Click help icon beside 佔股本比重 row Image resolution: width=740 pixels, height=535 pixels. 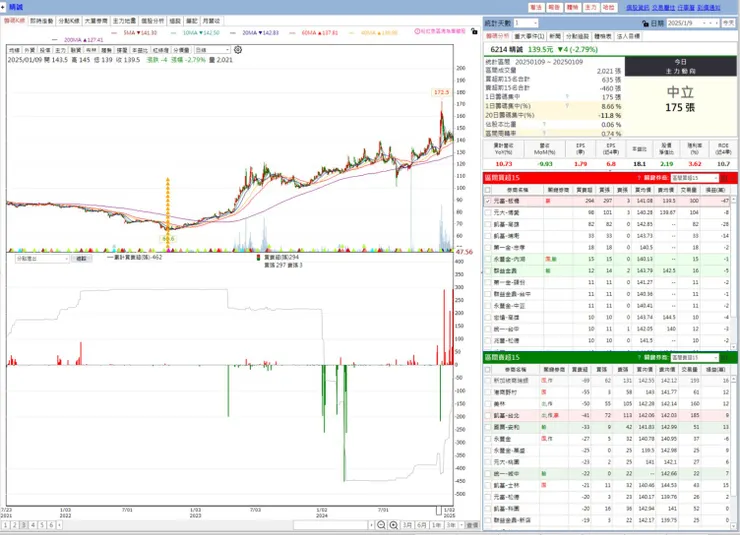coord(544,125)
